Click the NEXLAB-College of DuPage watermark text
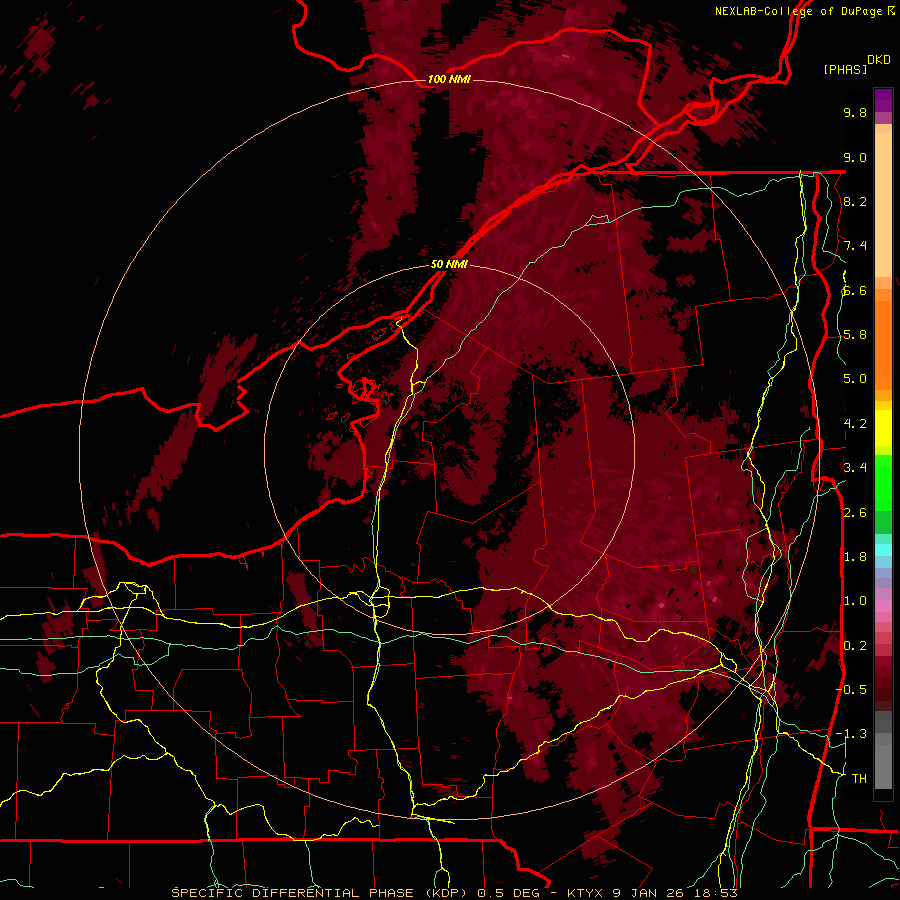The width and height of the screenshot is (900, 900). click(800, 11)
